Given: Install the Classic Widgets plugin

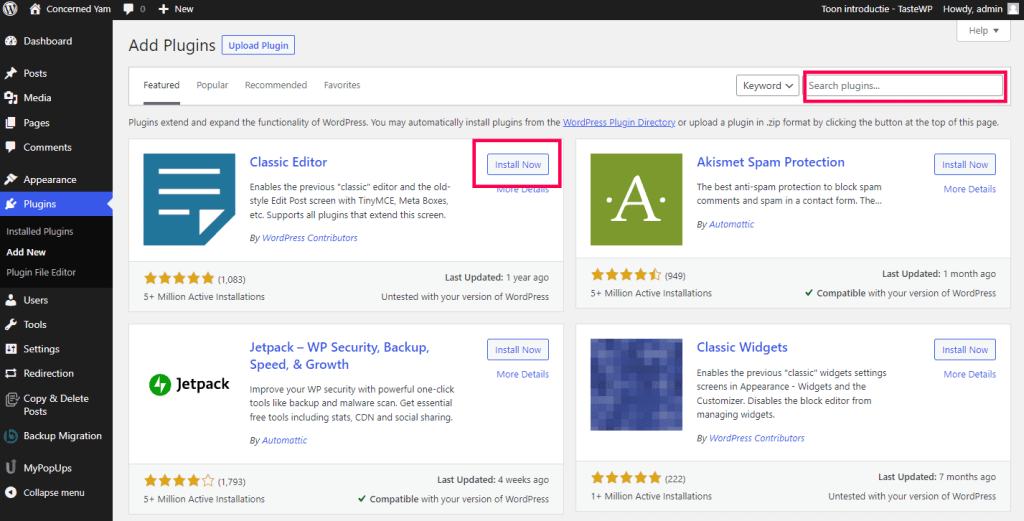Looking at the screenshot, I should [x=965, y=350].
